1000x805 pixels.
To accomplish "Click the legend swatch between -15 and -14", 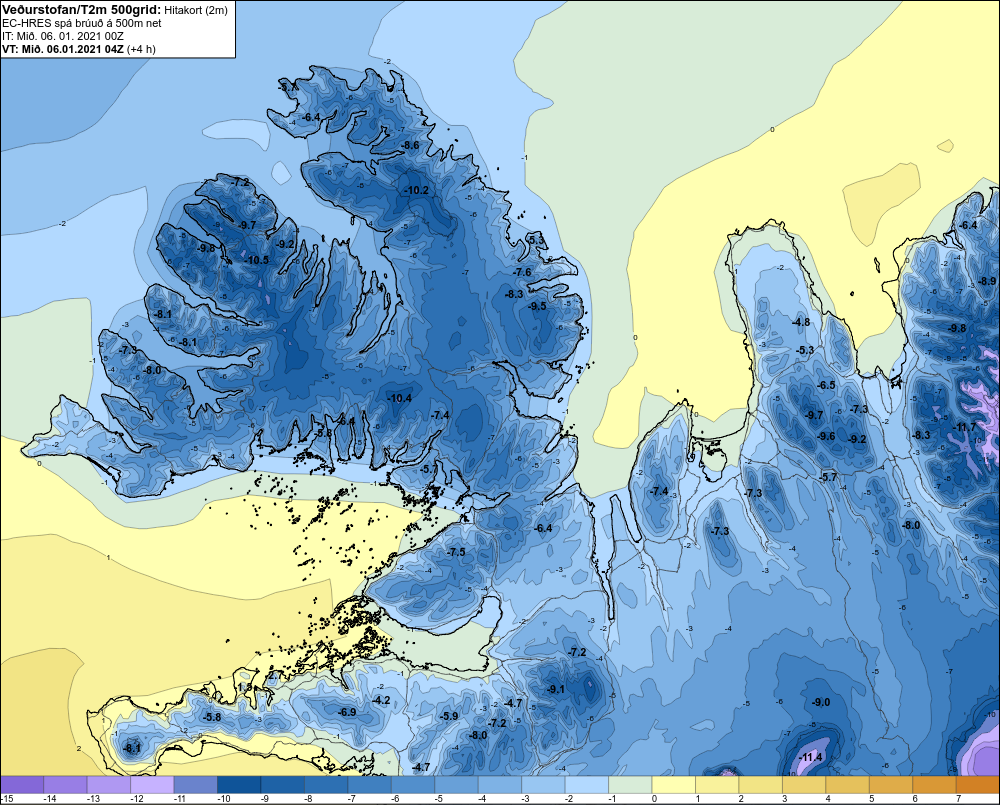I will pos(22,785).
